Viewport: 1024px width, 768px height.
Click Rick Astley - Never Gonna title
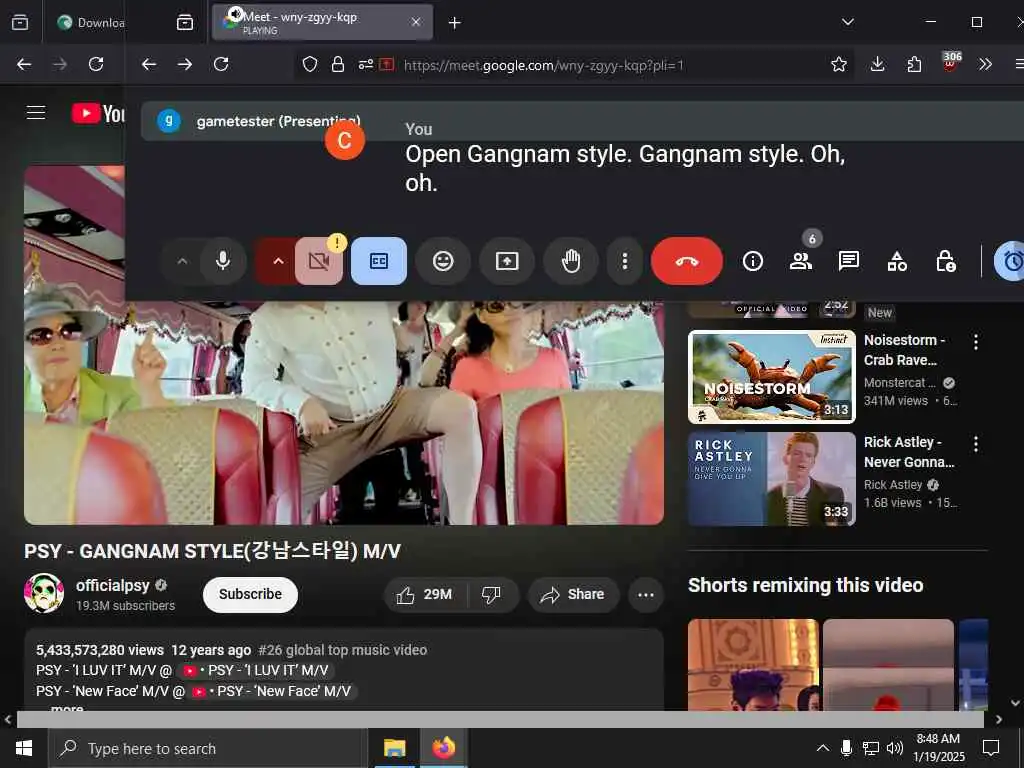pos(909,452)
